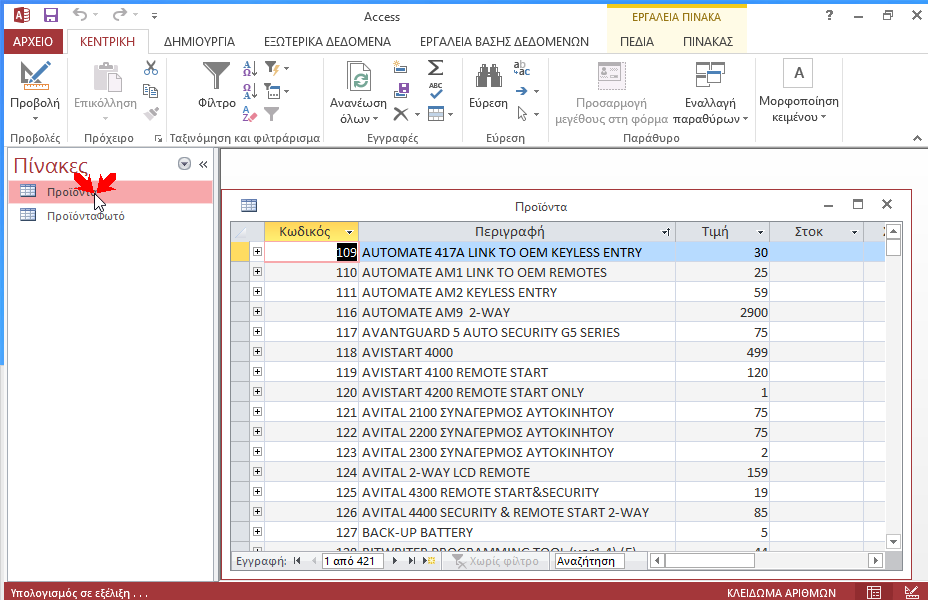Click the current record number box
The width and height of the screenshot is (928, 600).
point(353,561)
